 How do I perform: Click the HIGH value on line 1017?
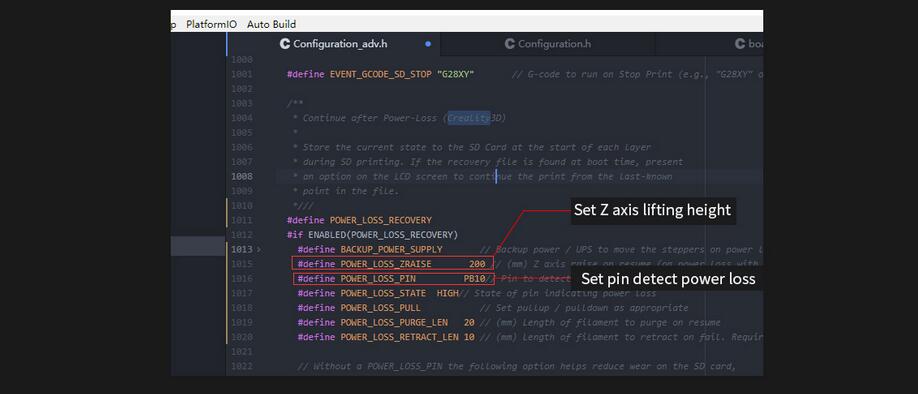tap(448, 293)
